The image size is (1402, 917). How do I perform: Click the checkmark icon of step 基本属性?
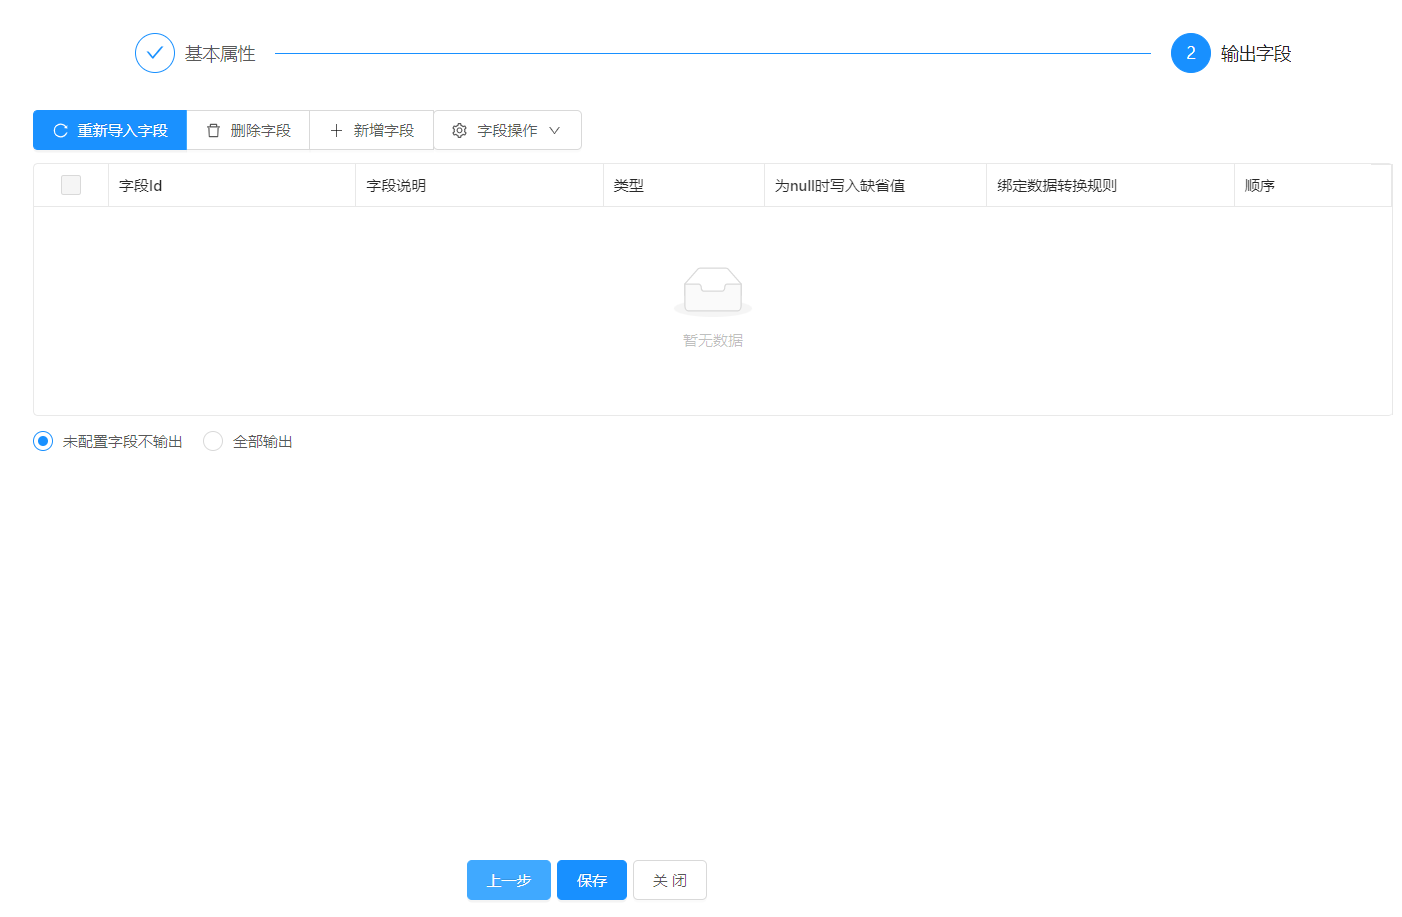(155, 54)
